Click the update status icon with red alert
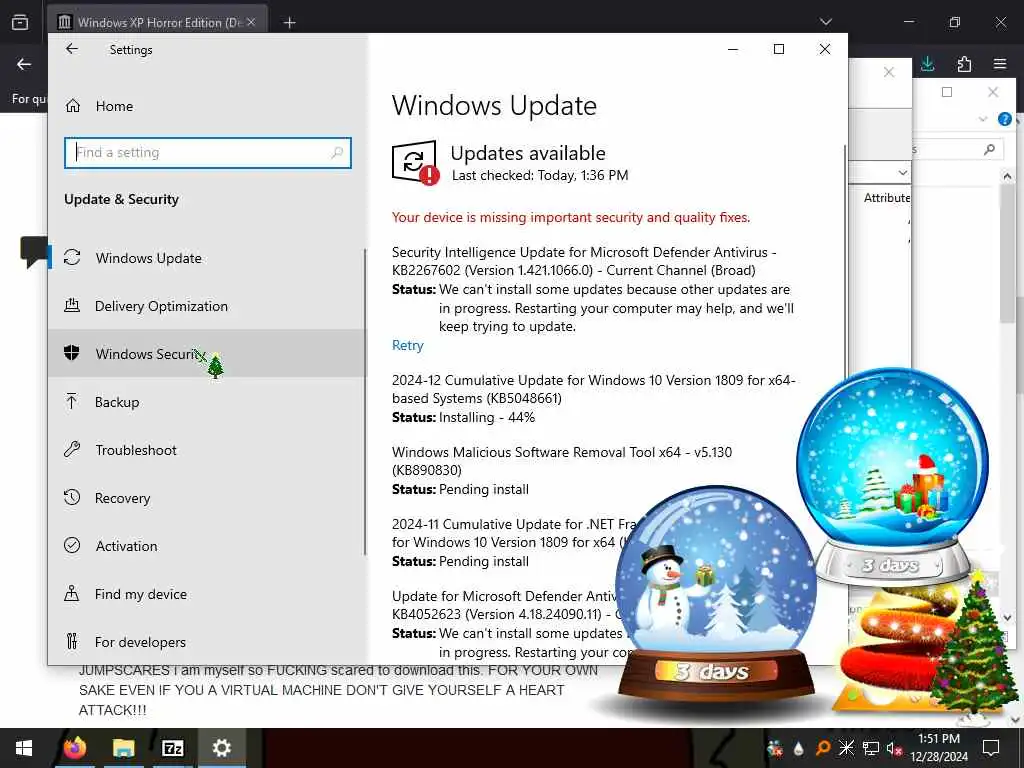 point(415,163)
